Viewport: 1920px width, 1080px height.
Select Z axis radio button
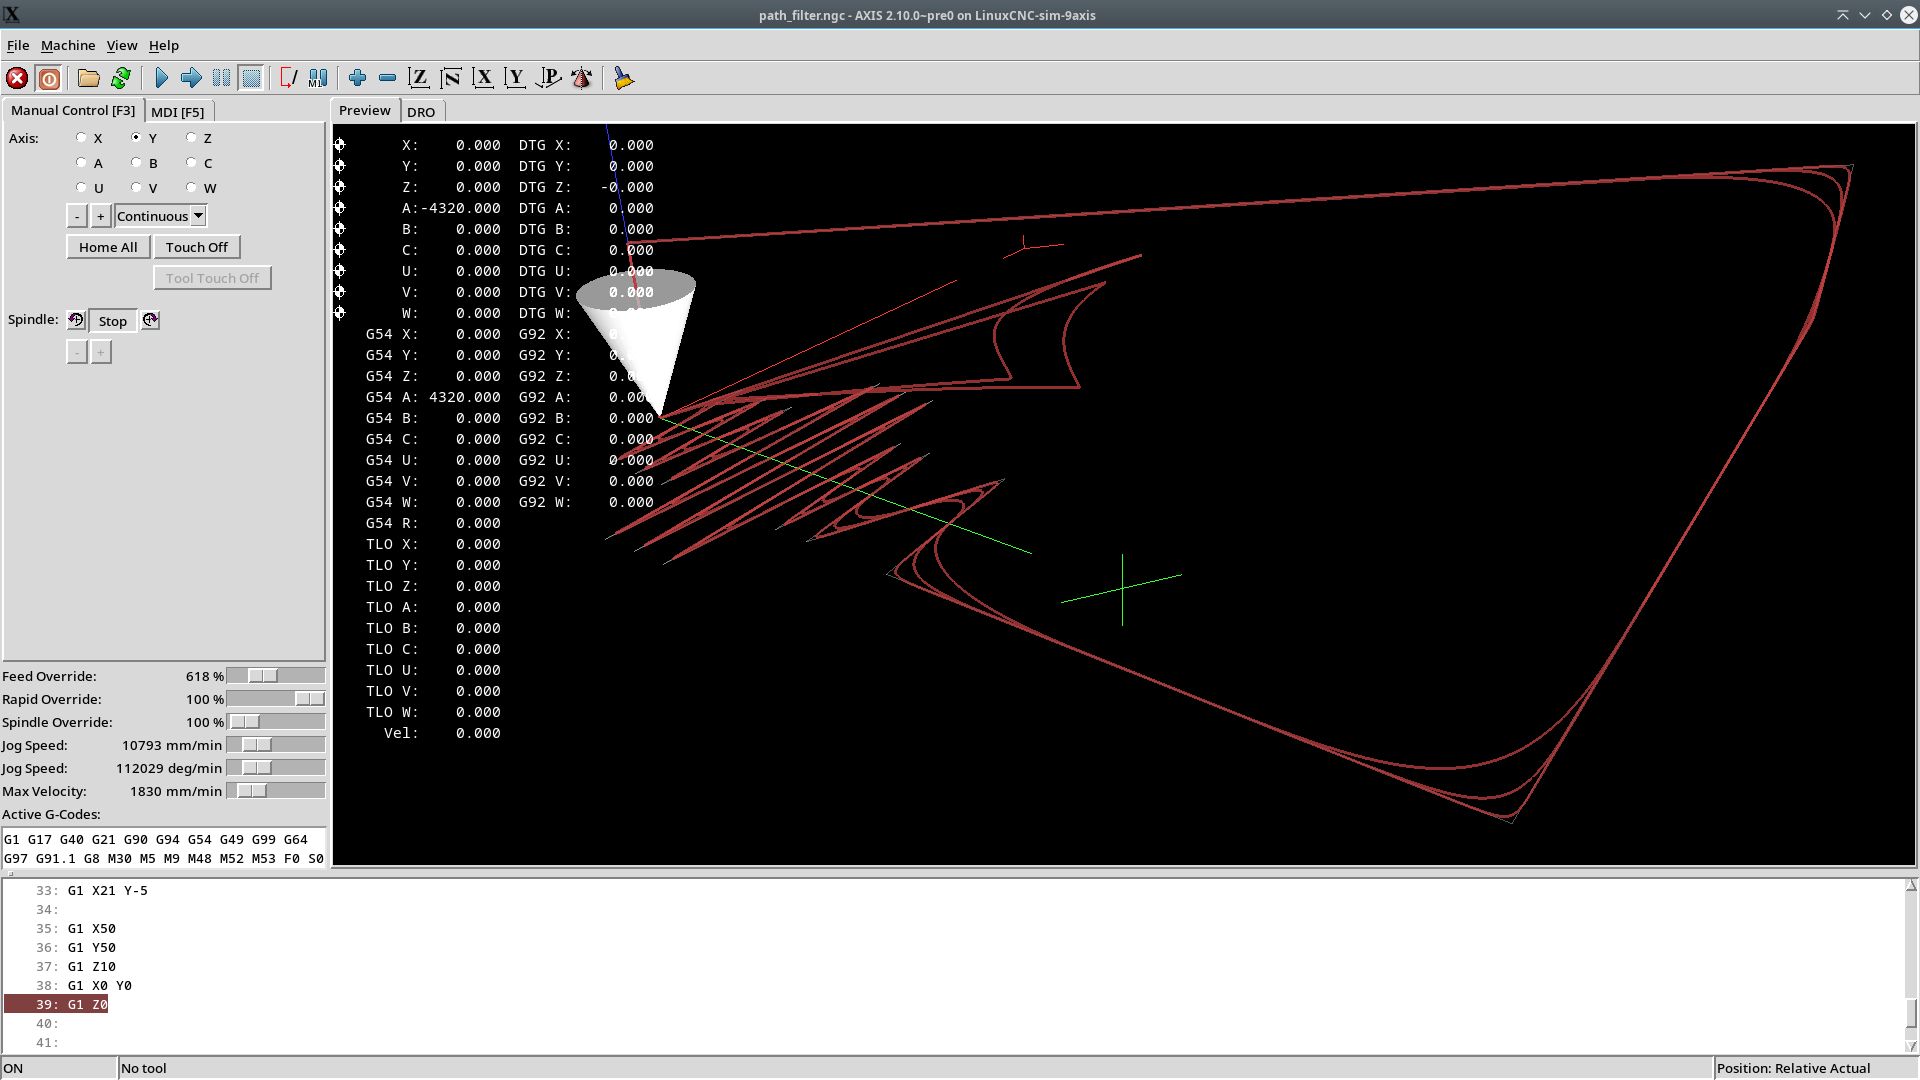click(192, 138)
